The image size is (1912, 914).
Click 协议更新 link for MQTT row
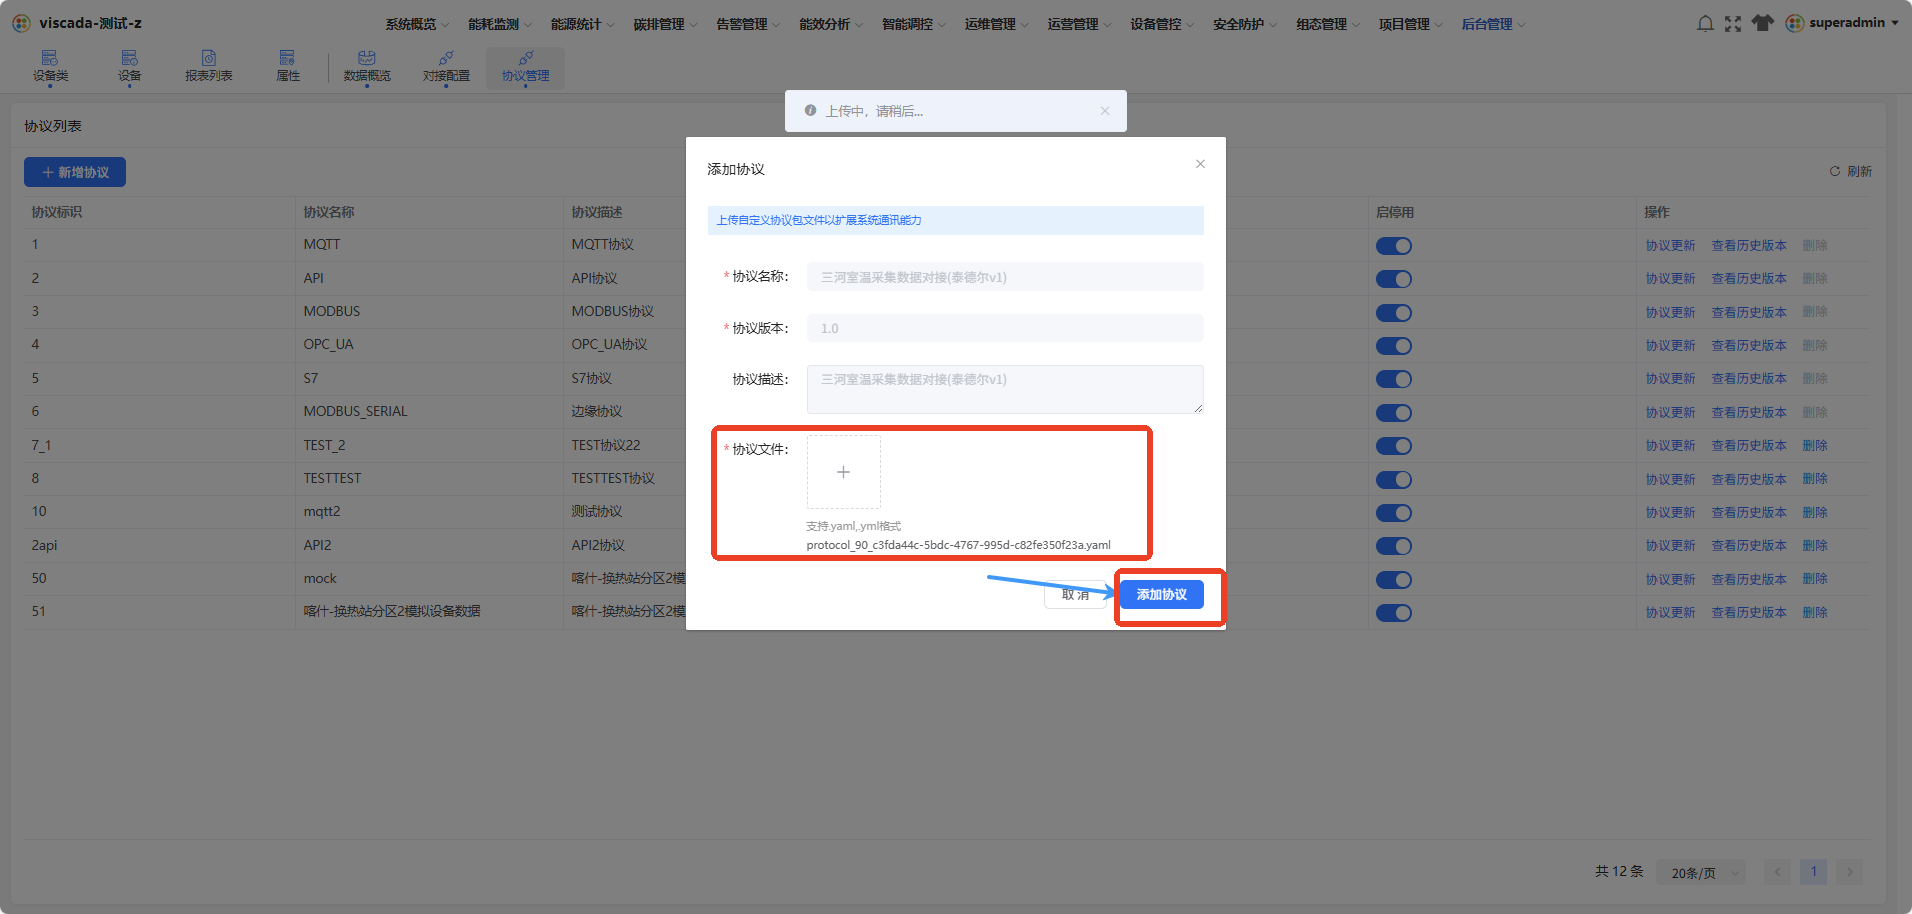point(1670,246)
